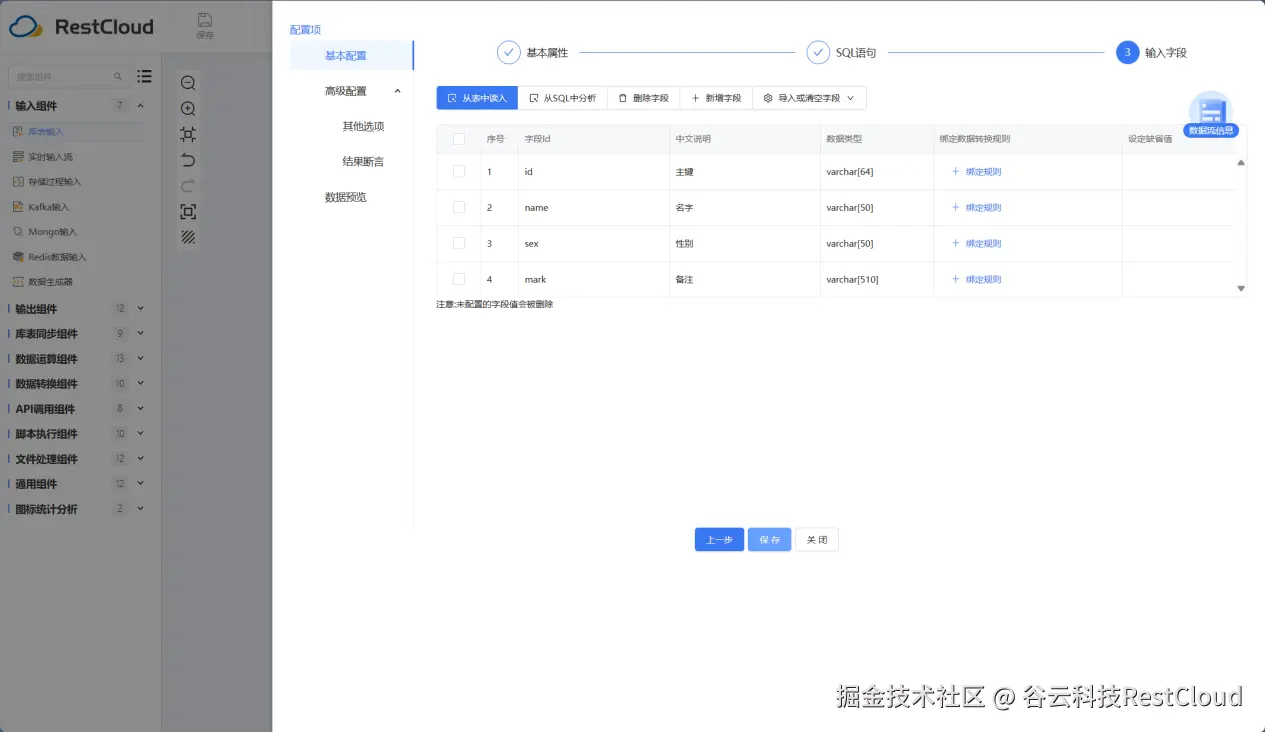Toggle the select-all checkbox in table header
Screen dimensions: 1265x732
[x=459, y=139]
